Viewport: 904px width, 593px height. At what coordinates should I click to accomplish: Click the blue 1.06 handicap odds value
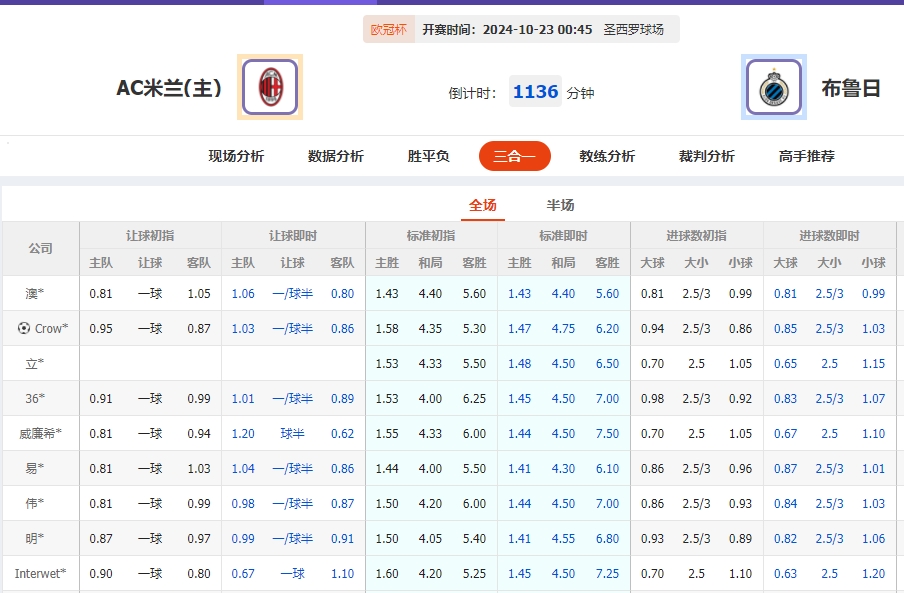pyautogui.click(x=243, y=293)
